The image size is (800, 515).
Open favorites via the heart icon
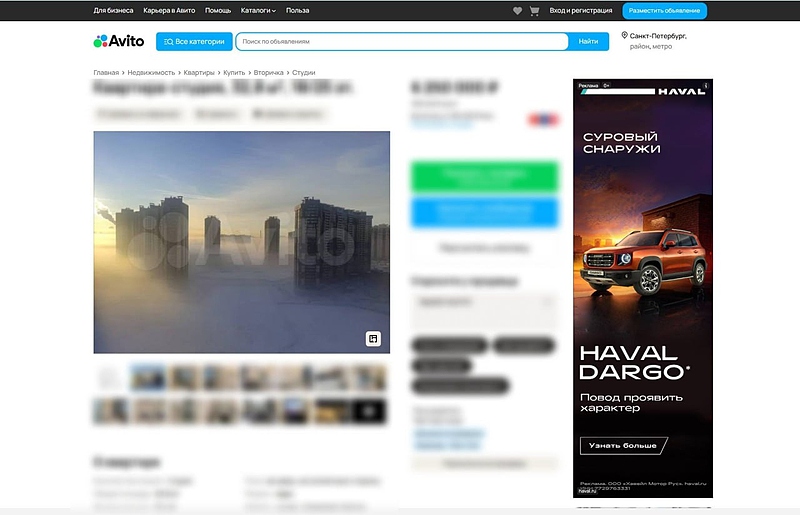(x=517, y=11)
